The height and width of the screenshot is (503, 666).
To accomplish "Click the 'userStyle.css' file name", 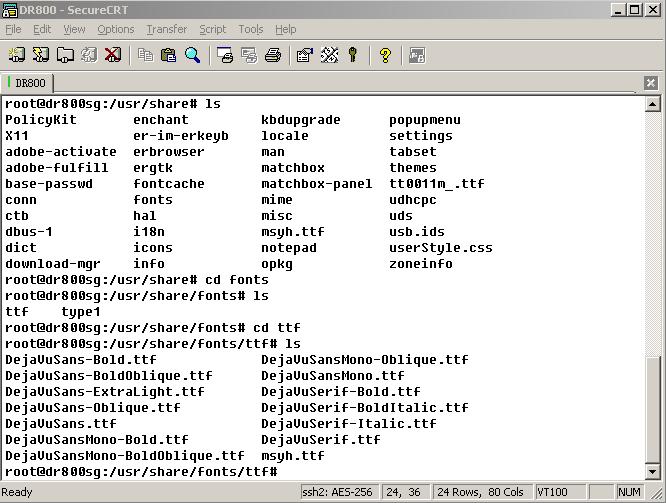I will pyautogui.click(x=440, y=248).
